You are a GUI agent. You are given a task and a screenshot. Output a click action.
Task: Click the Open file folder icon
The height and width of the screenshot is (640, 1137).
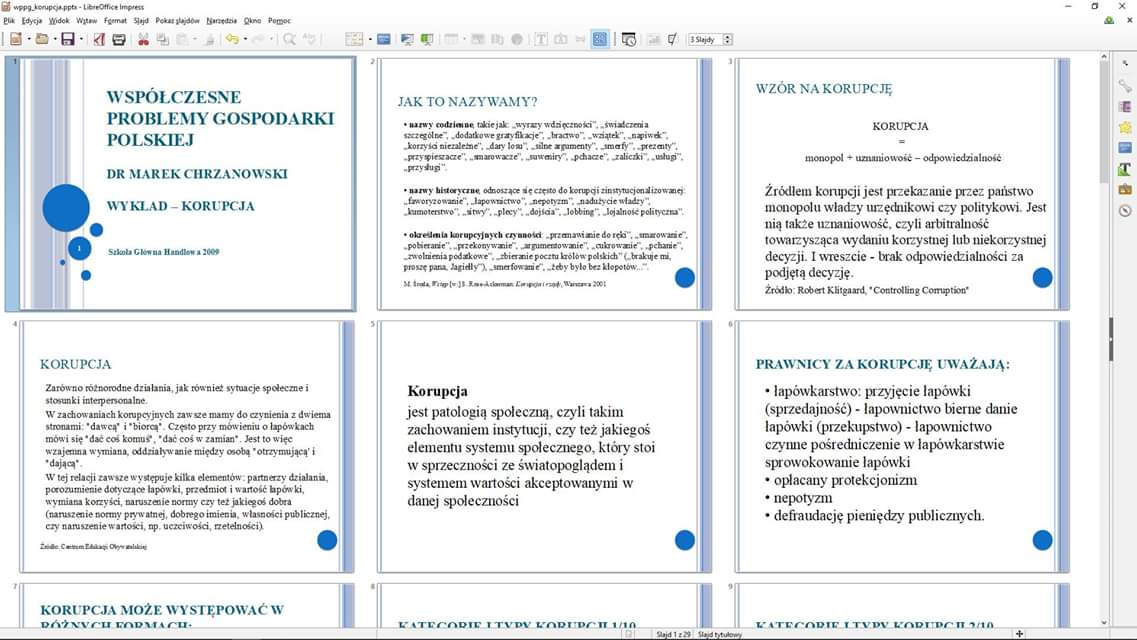pos(42,39)
